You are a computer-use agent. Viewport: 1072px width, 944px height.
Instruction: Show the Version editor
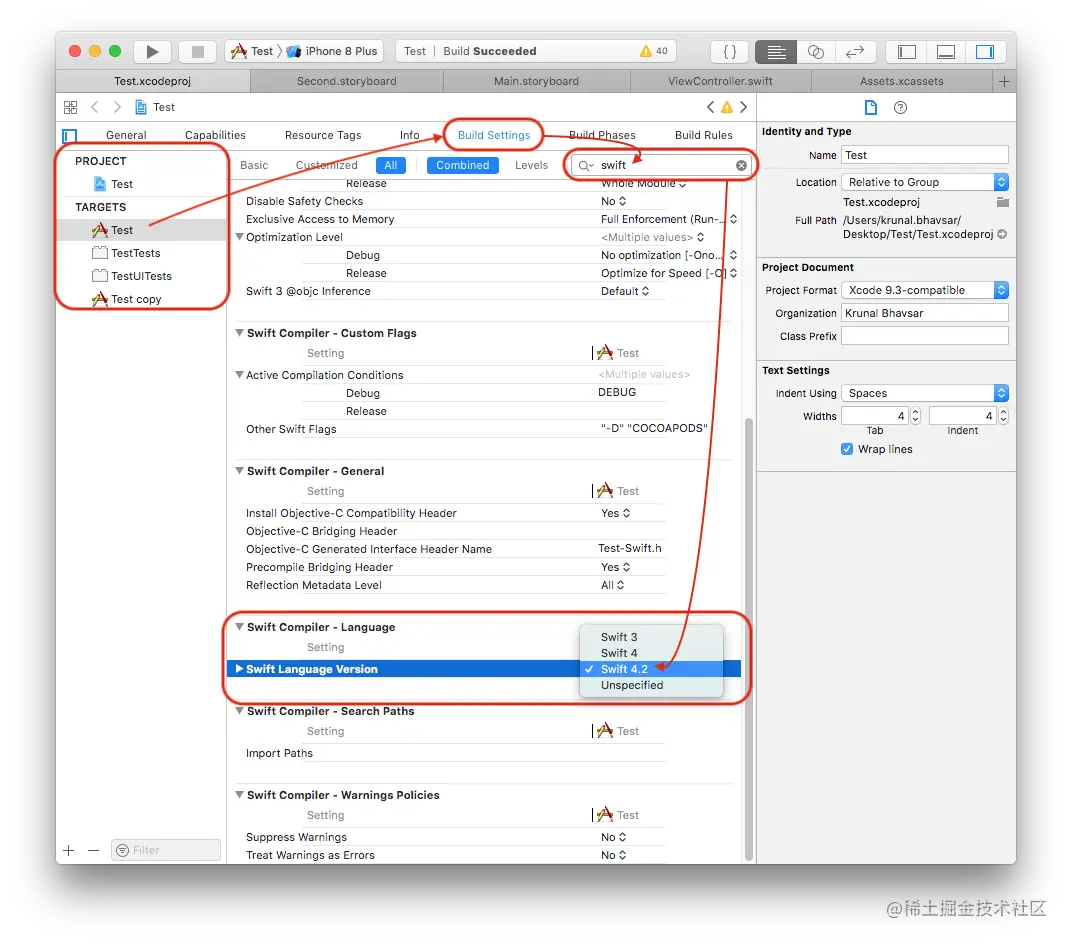point(855,51)
